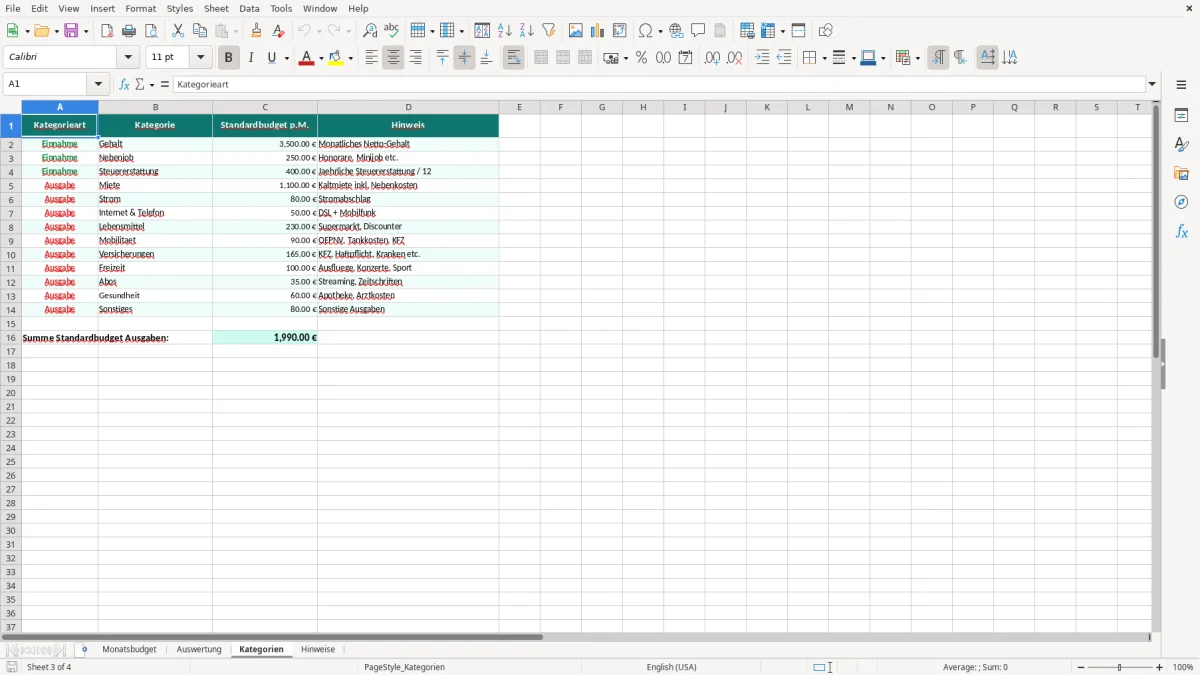Apply AutoFilter funnel icon
The width and height of the screenshot is (1200, 675).
(x=549, y=31)
